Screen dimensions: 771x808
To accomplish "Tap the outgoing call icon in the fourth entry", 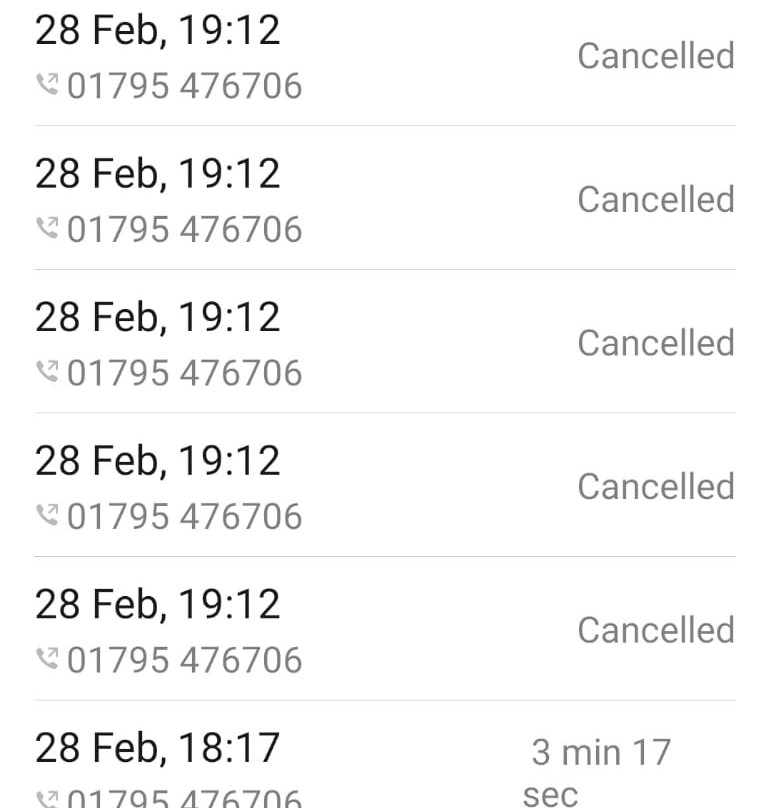I will [x=47, y=515].
